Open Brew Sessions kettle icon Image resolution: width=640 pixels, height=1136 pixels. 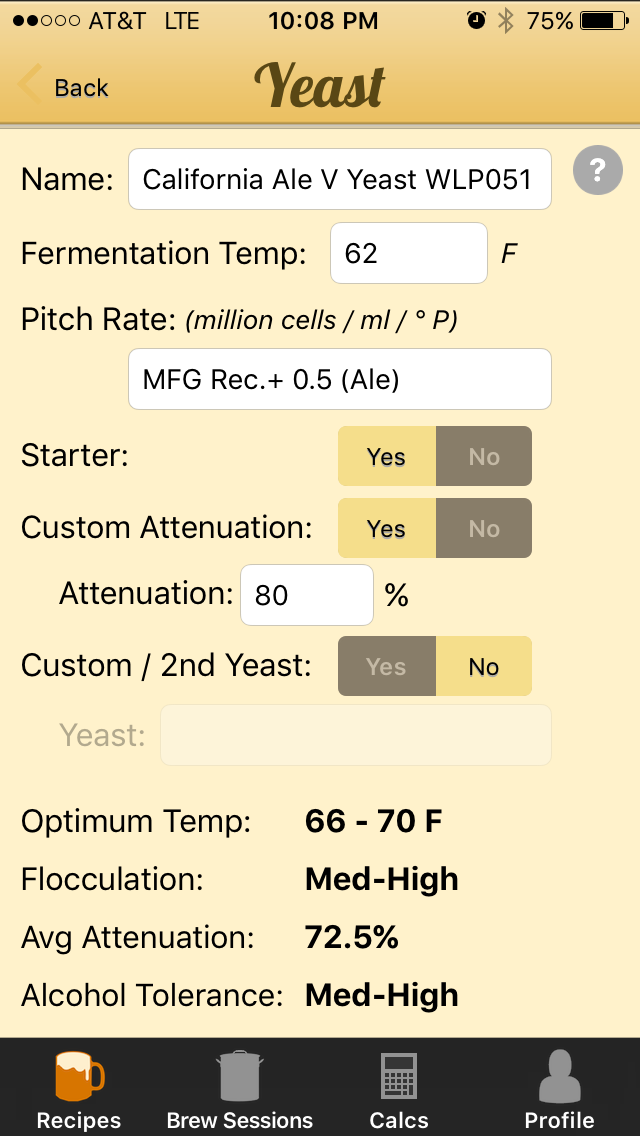[240, 1075]
